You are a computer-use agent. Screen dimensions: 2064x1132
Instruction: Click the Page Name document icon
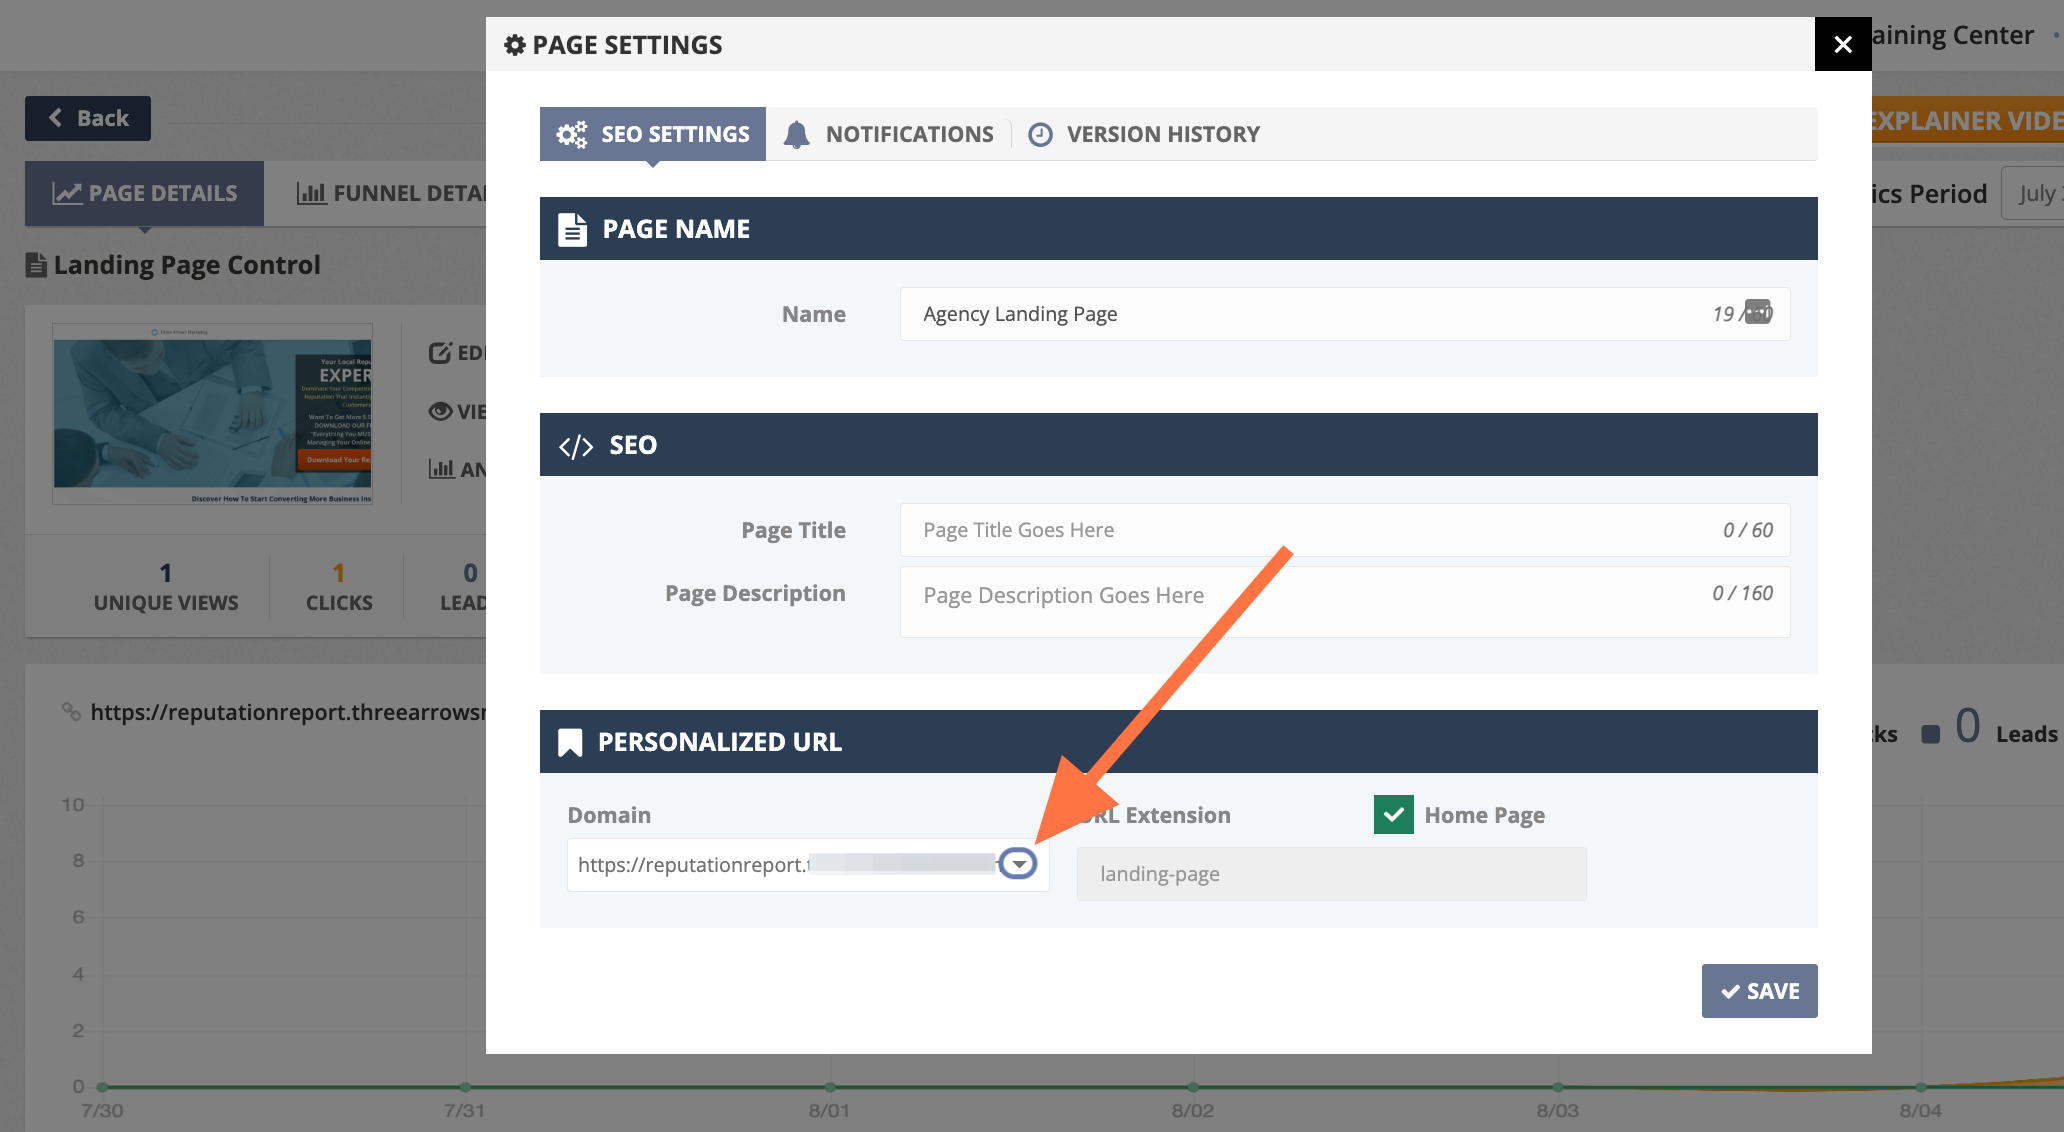click(572, 229)
